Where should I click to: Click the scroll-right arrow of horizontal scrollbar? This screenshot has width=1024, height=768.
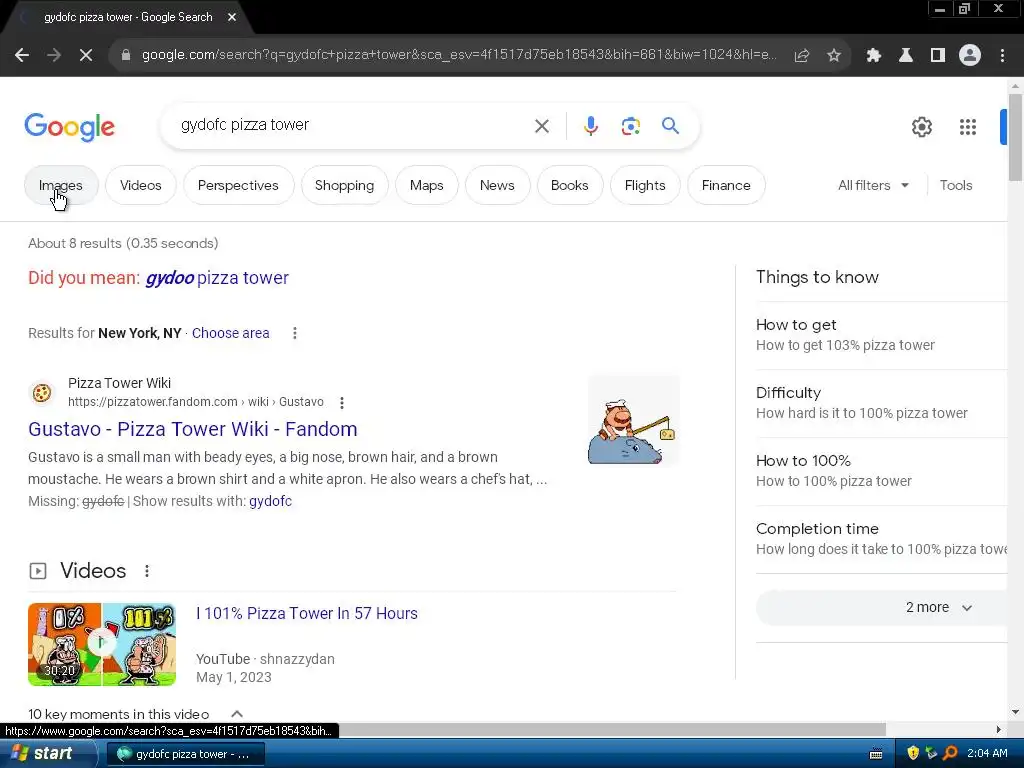[x=998, y=729]
